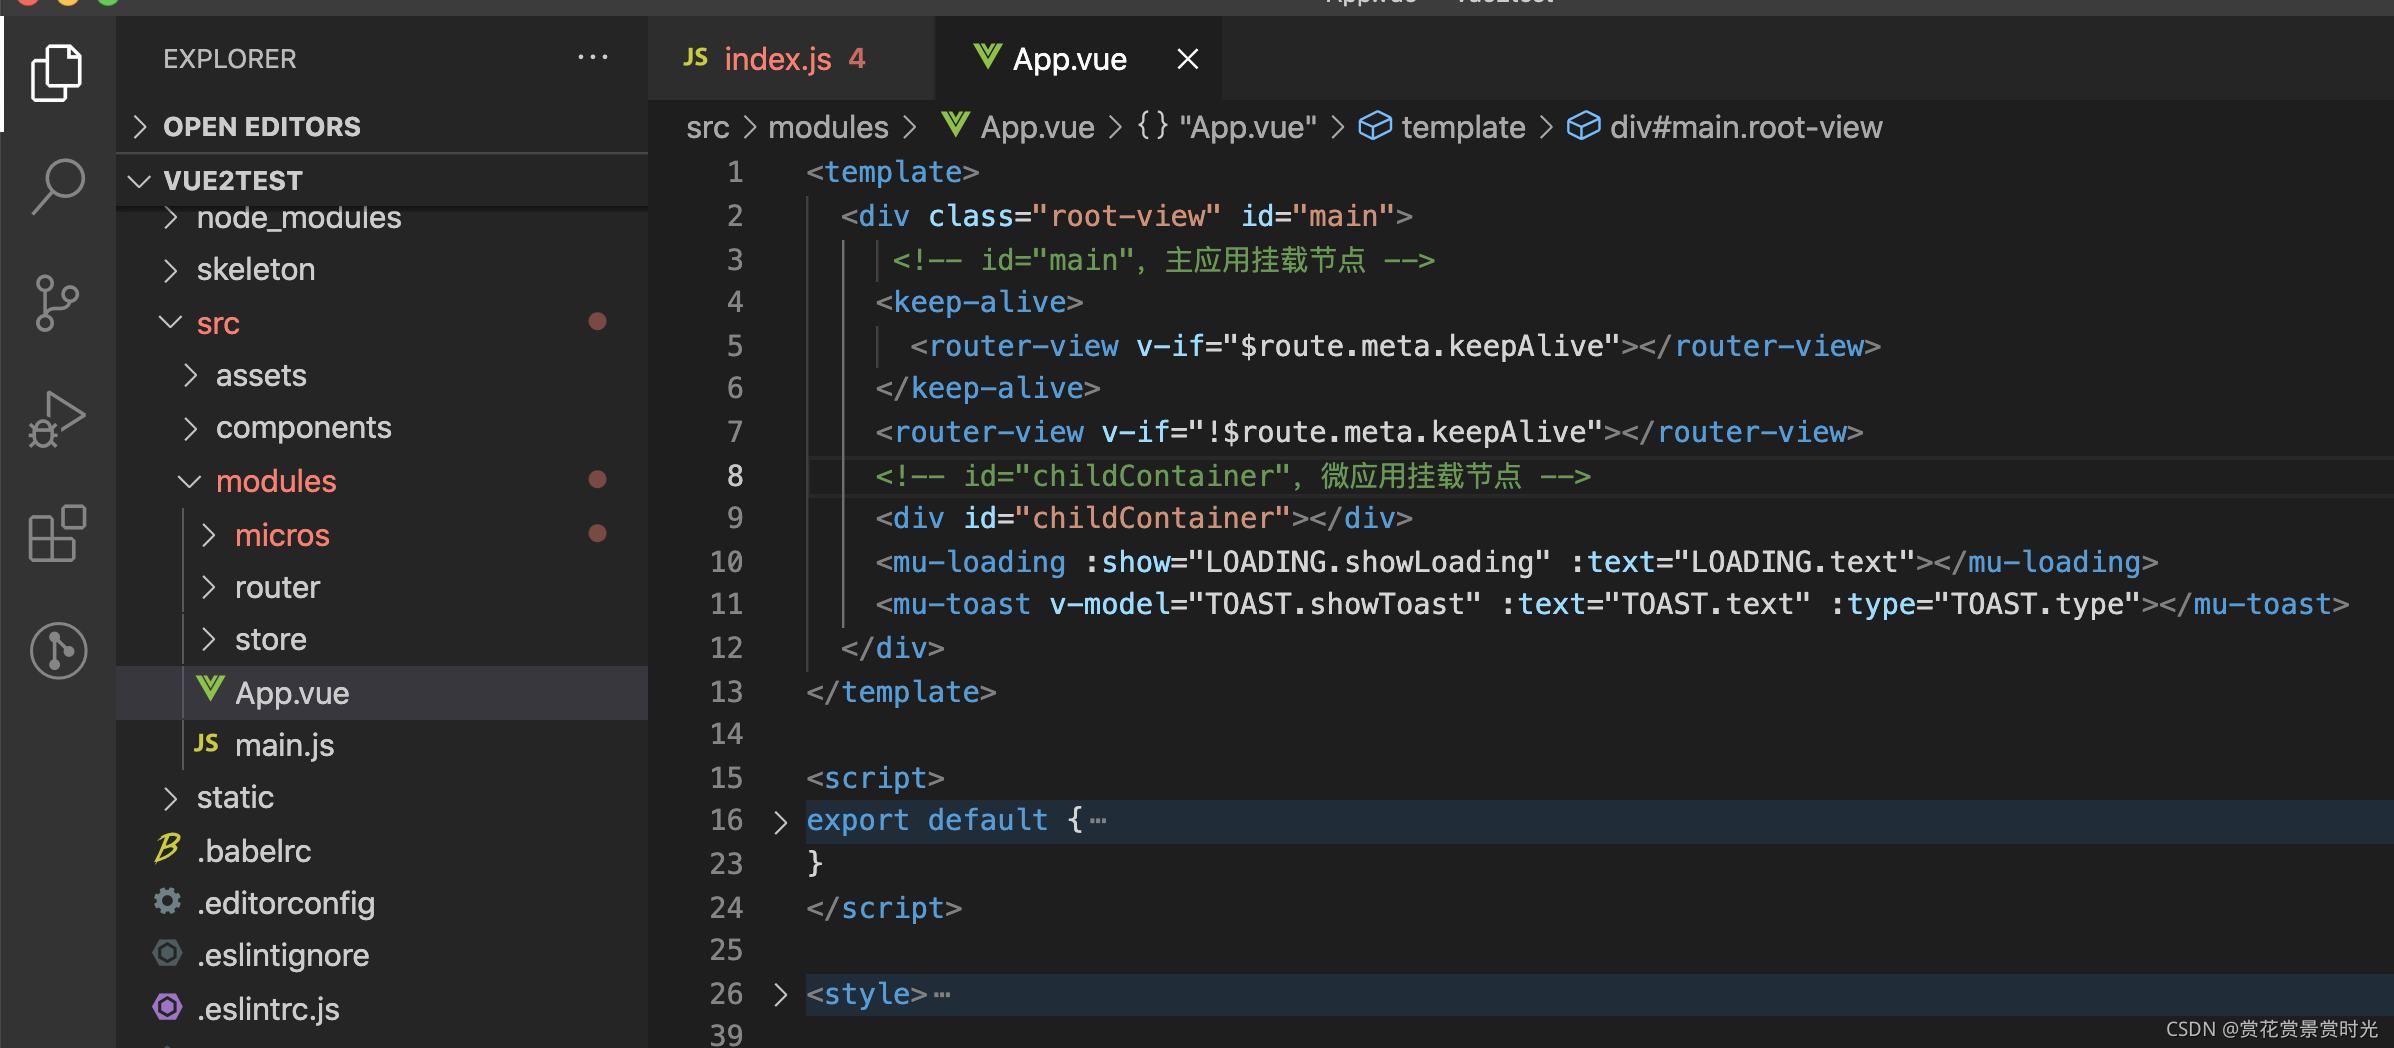Click the Babel icon for .babelrc

(x=167, y=849)
